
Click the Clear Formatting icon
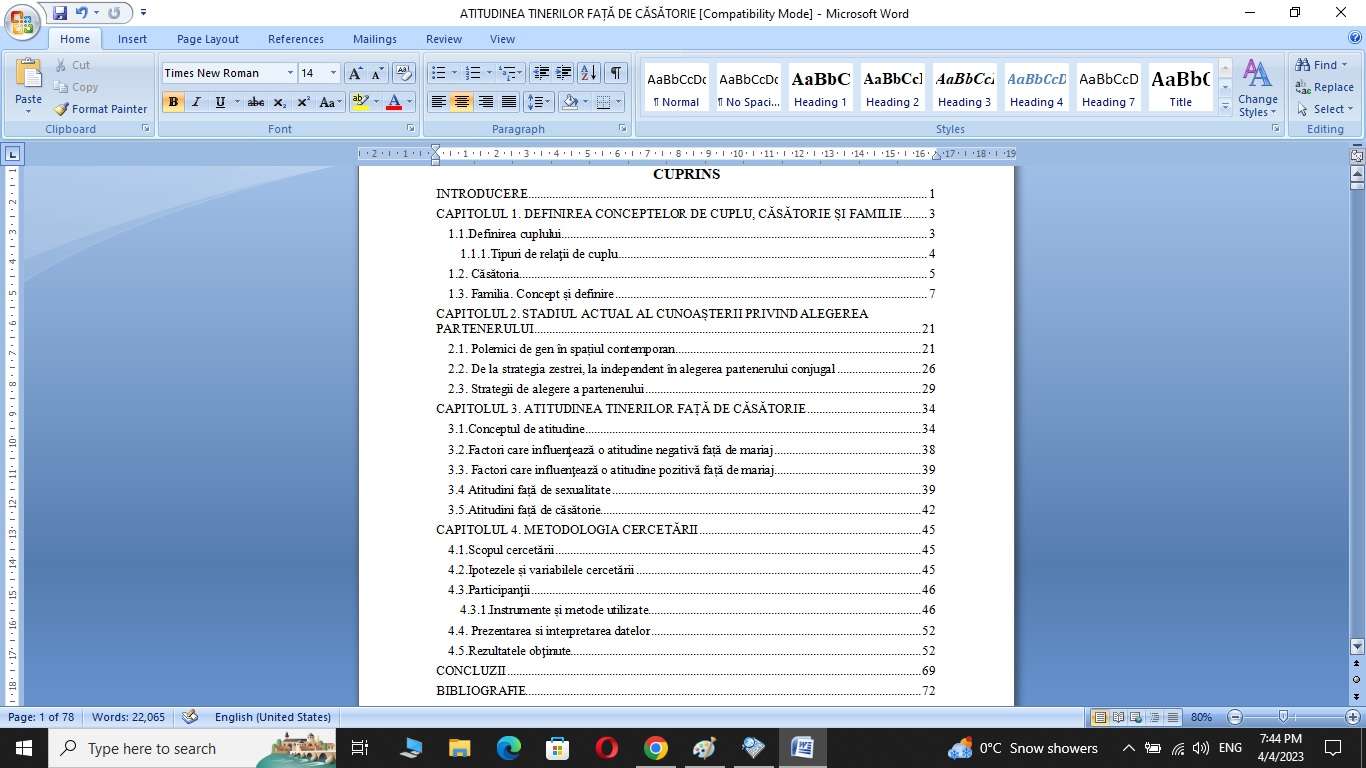click(x=404, y=73)
